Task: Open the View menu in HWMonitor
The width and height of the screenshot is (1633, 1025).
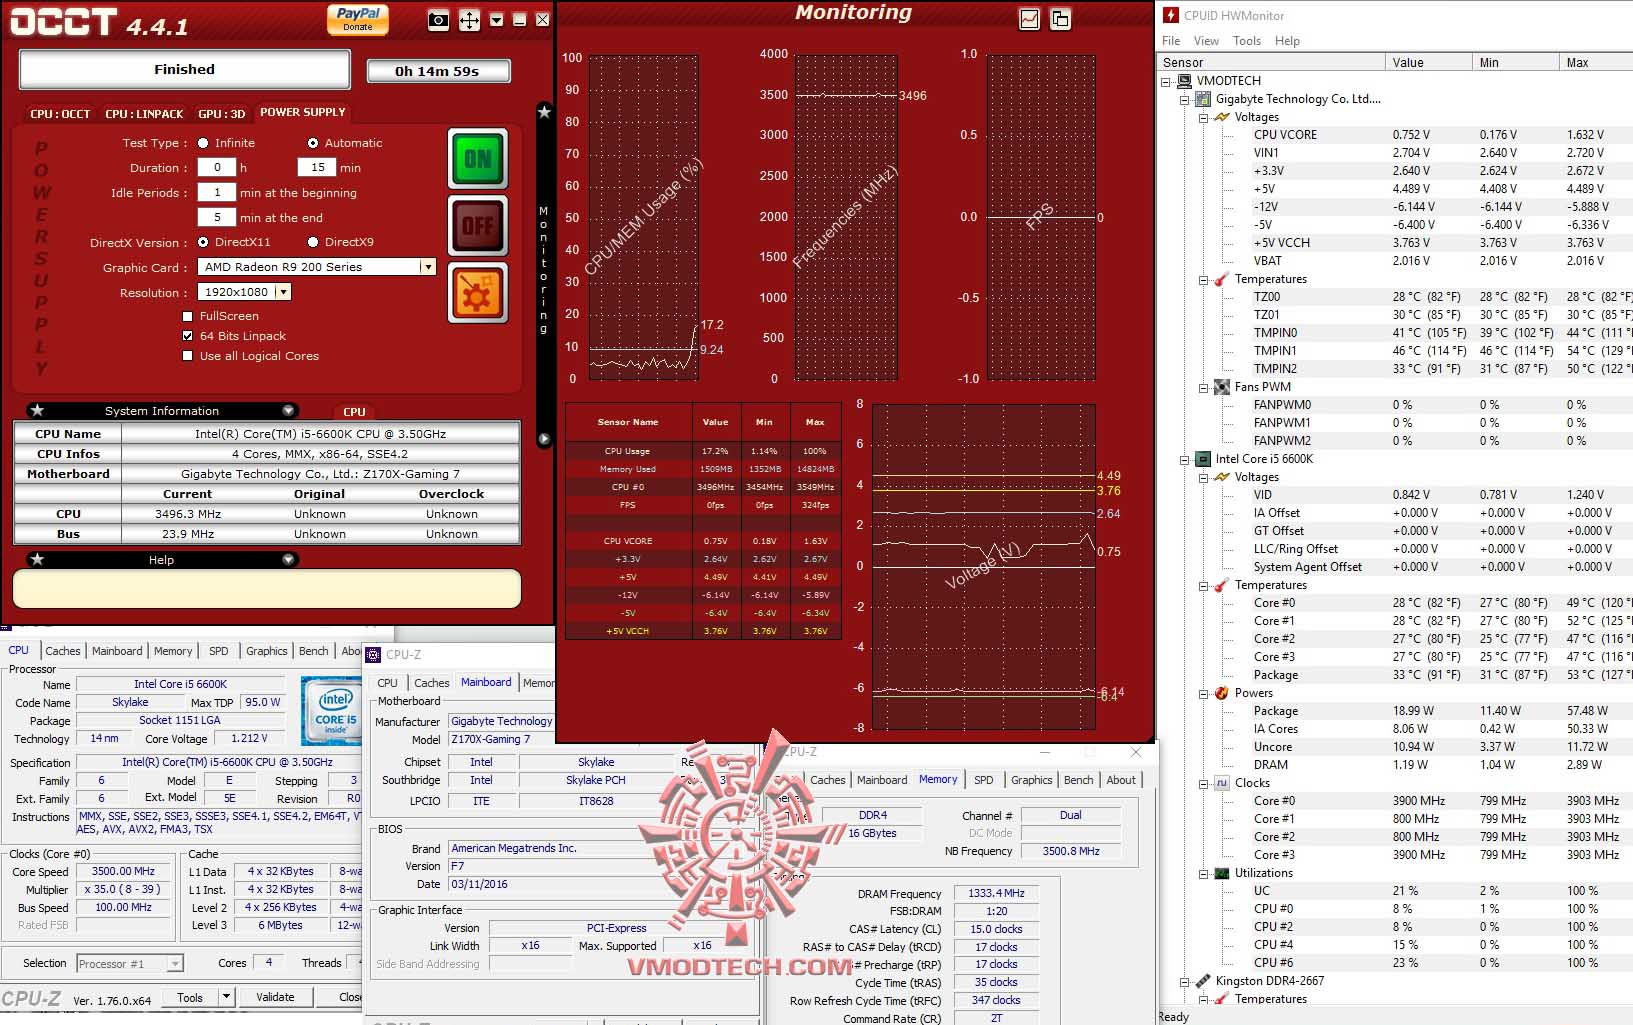Action: [1206, 41]
